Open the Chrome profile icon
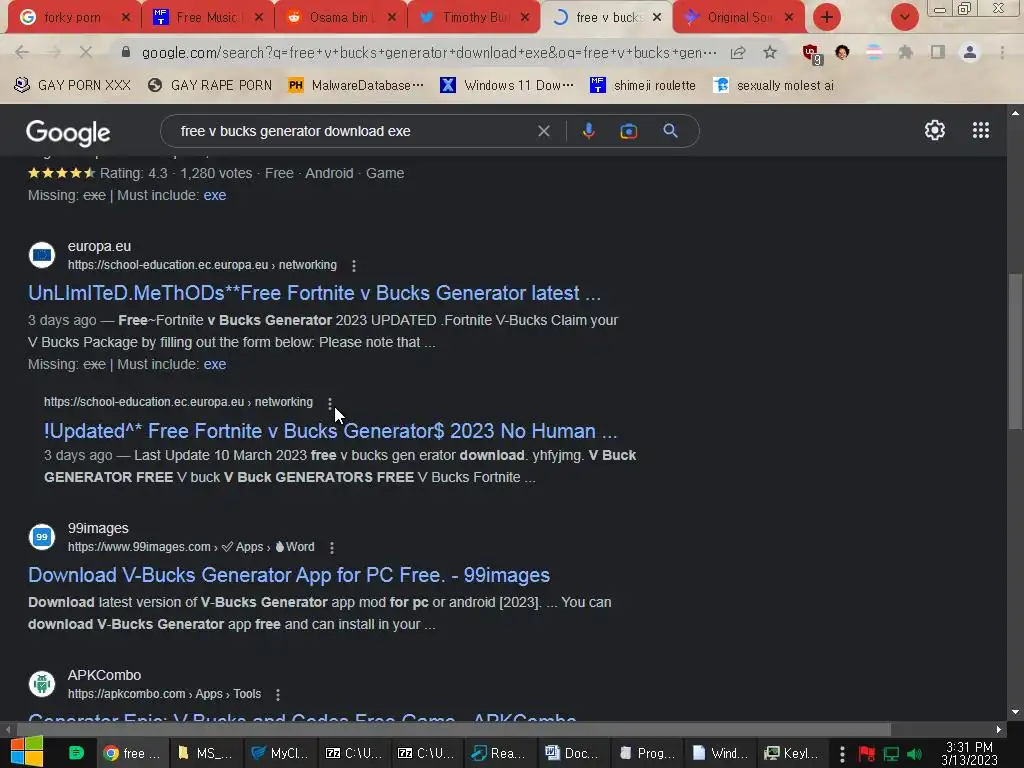Viewport: 1024px width, 768px height. pyautogui.click(x=970, y=52)
